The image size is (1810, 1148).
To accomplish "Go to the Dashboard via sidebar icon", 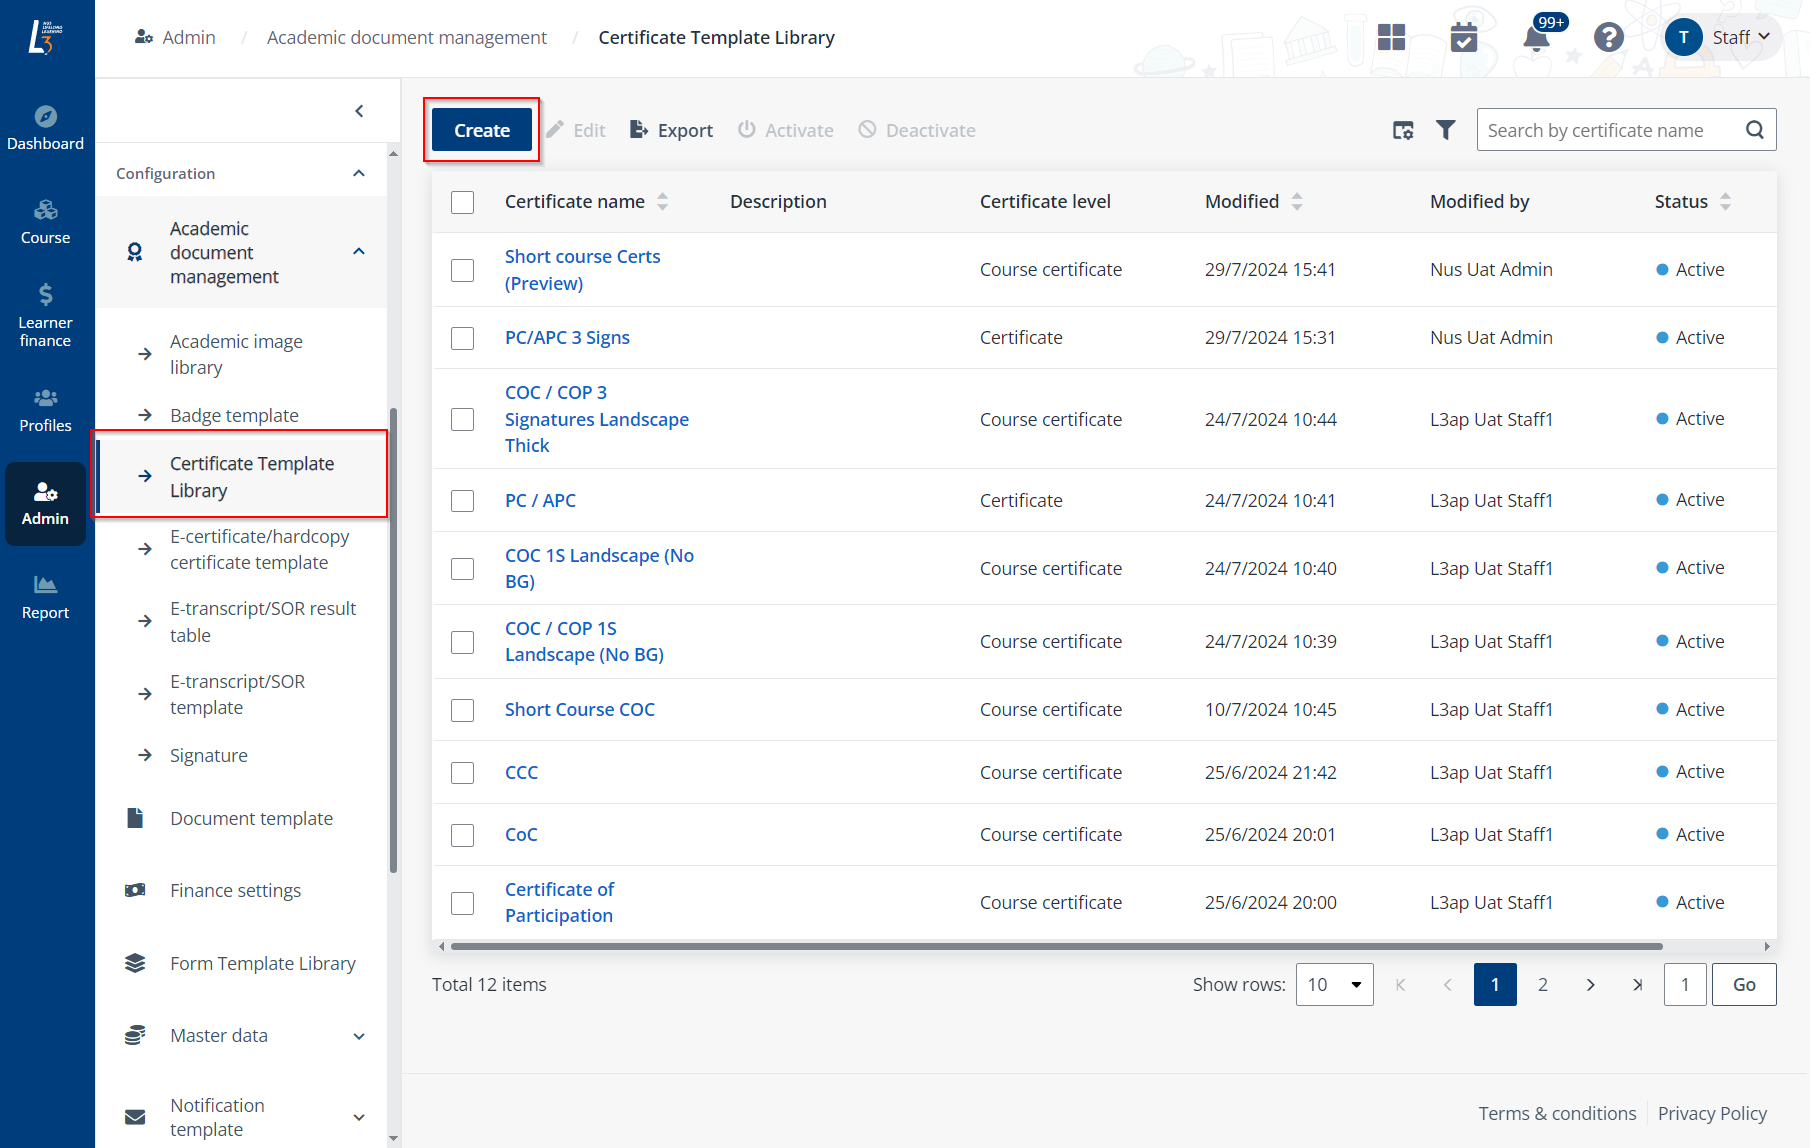I will (46, 126).
